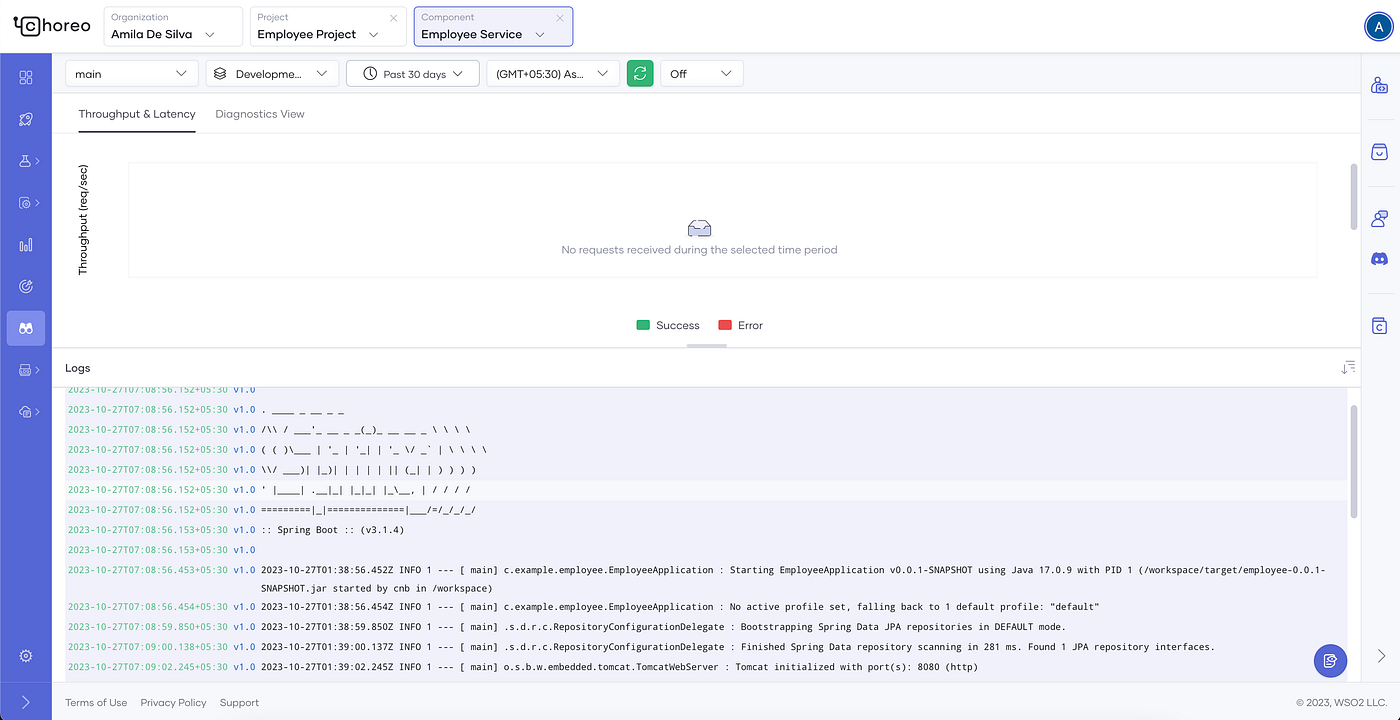The width and height of the screenshot is (1400, 720).
Task: Select the Observability binoculars icon in the sidebar
Action: pos(26,327)
